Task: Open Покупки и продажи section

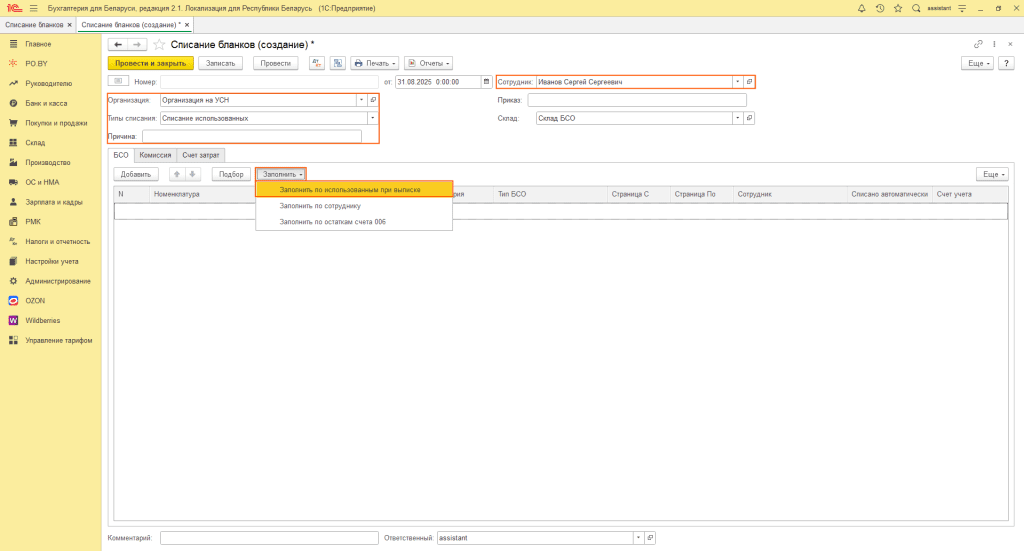Action: [x=56, y=123]
